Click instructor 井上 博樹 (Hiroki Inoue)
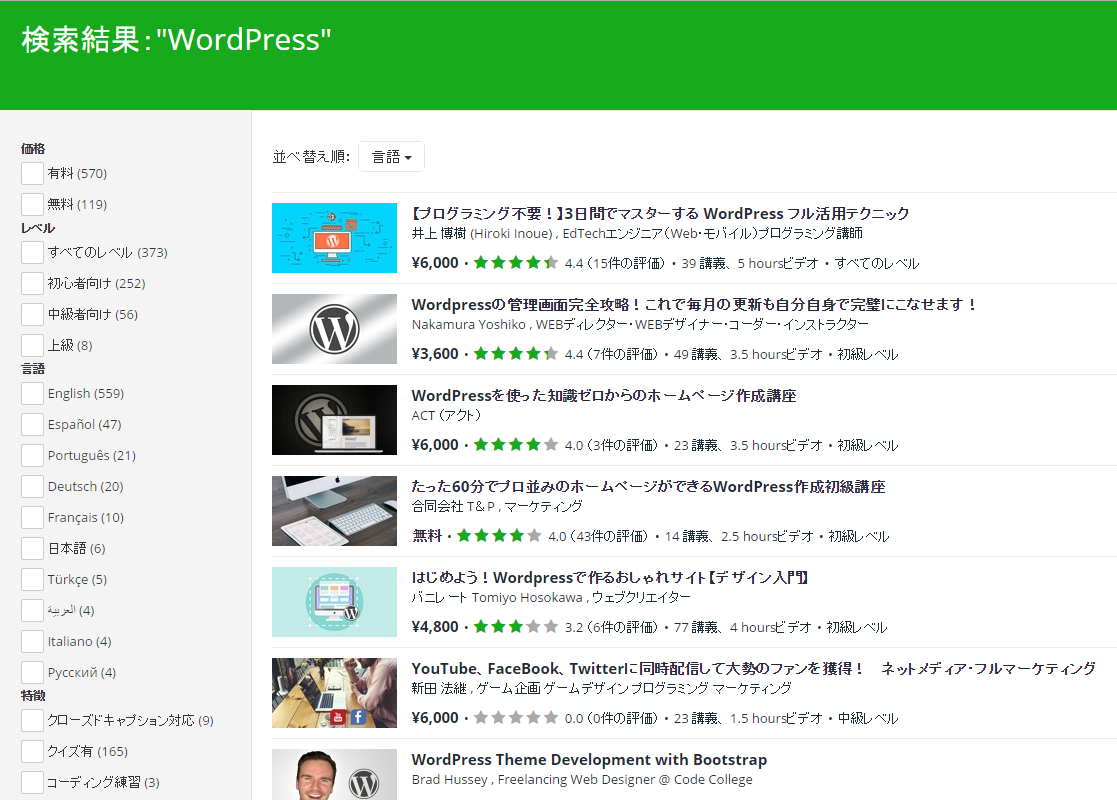This screenshot has width=1117, height=800. point(482,234)
